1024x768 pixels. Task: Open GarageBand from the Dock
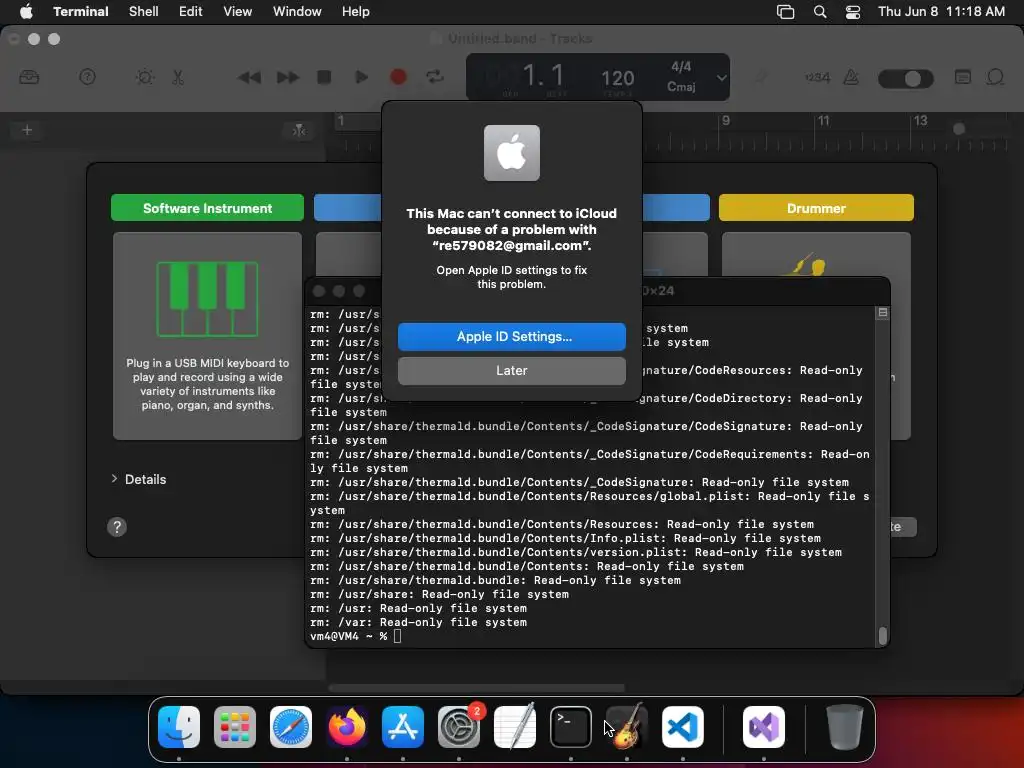pyautogui.click(x=627, y=726)
